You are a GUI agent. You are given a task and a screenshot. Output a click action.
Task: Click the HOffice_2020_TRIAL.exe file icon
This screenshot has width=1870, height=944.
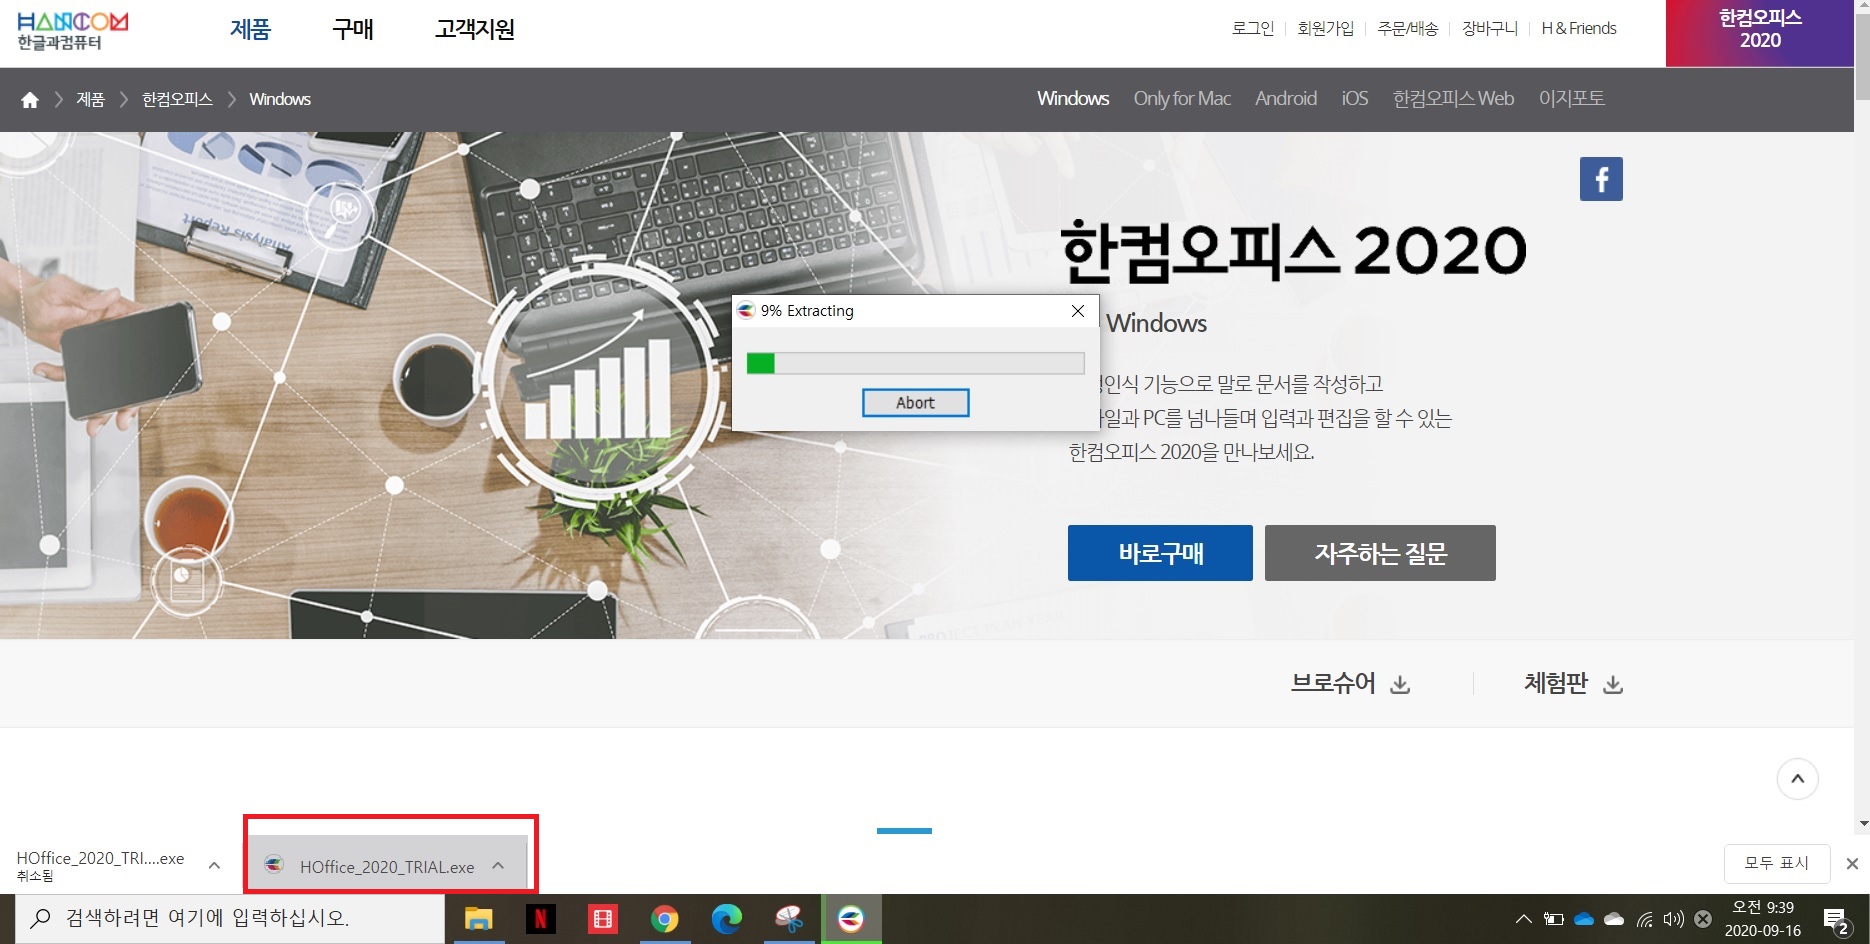click(x=274, y=865)
